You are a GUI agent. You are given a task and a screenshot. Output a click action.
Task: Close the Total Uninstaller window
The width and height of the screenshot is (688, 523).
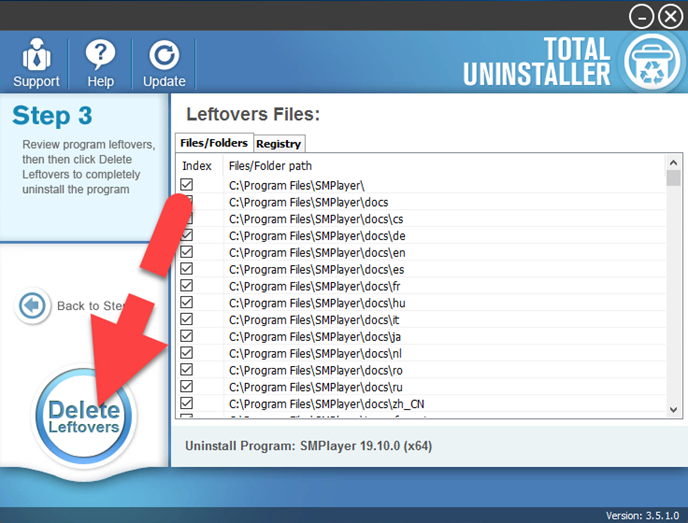671,17
